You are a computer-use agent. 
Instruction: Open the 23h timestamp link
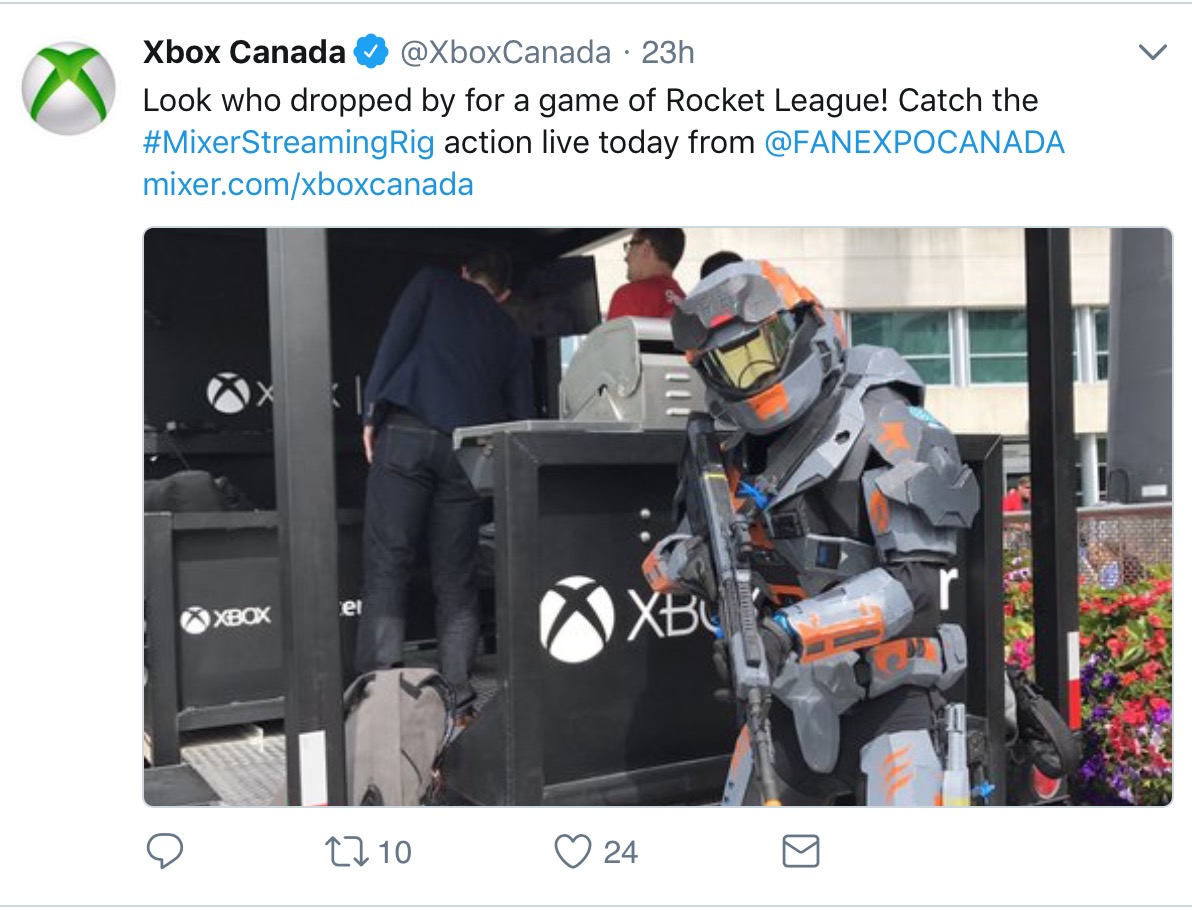(x=668, y=52)
